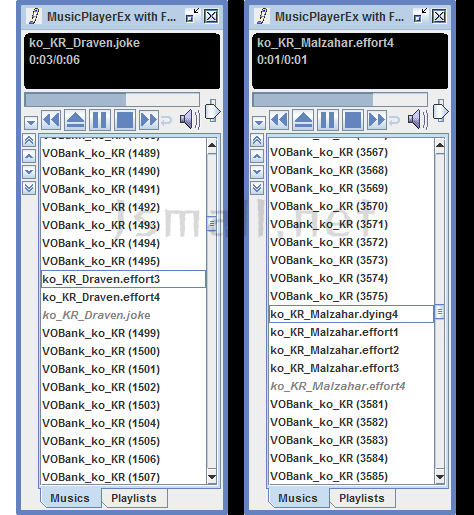Click scrollbar thumb in left playlist
474x515 pixels.
click(212, 224)
